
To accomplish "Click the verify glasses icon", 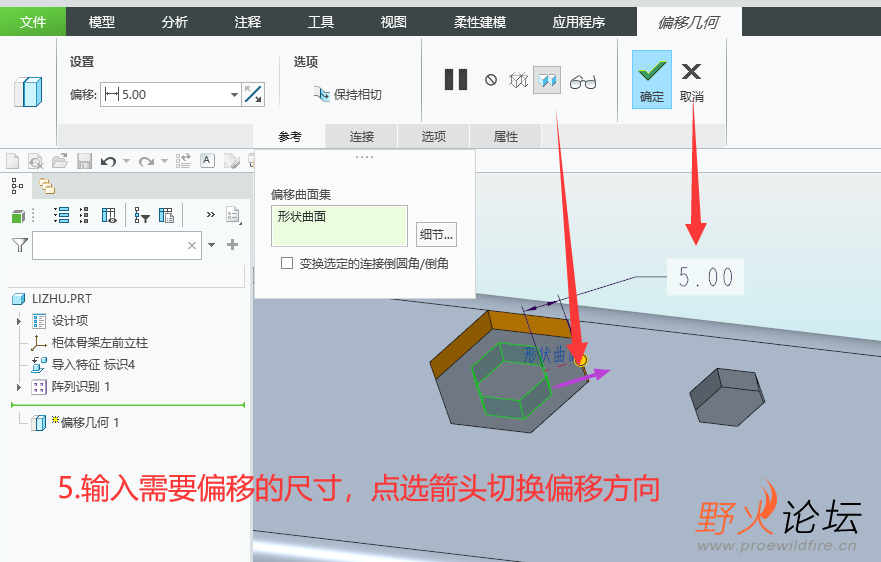I will (x=583, y=81).
